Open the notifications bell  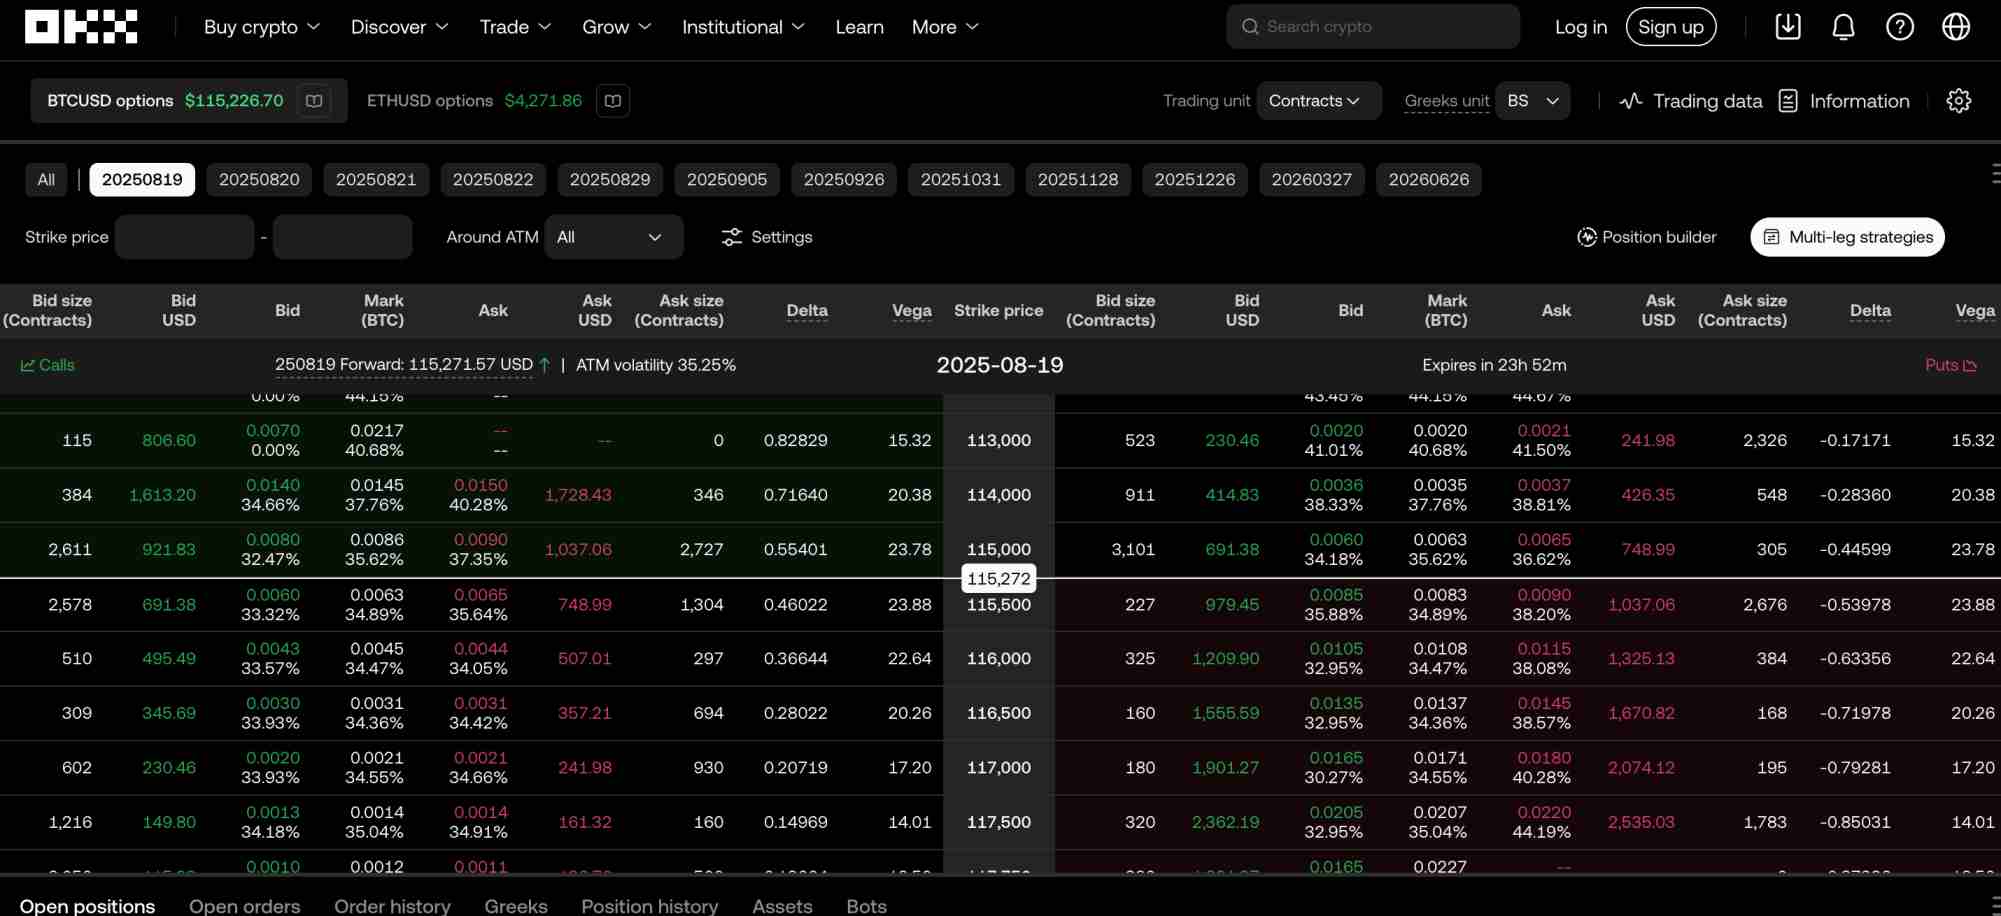coord(1843,27)
